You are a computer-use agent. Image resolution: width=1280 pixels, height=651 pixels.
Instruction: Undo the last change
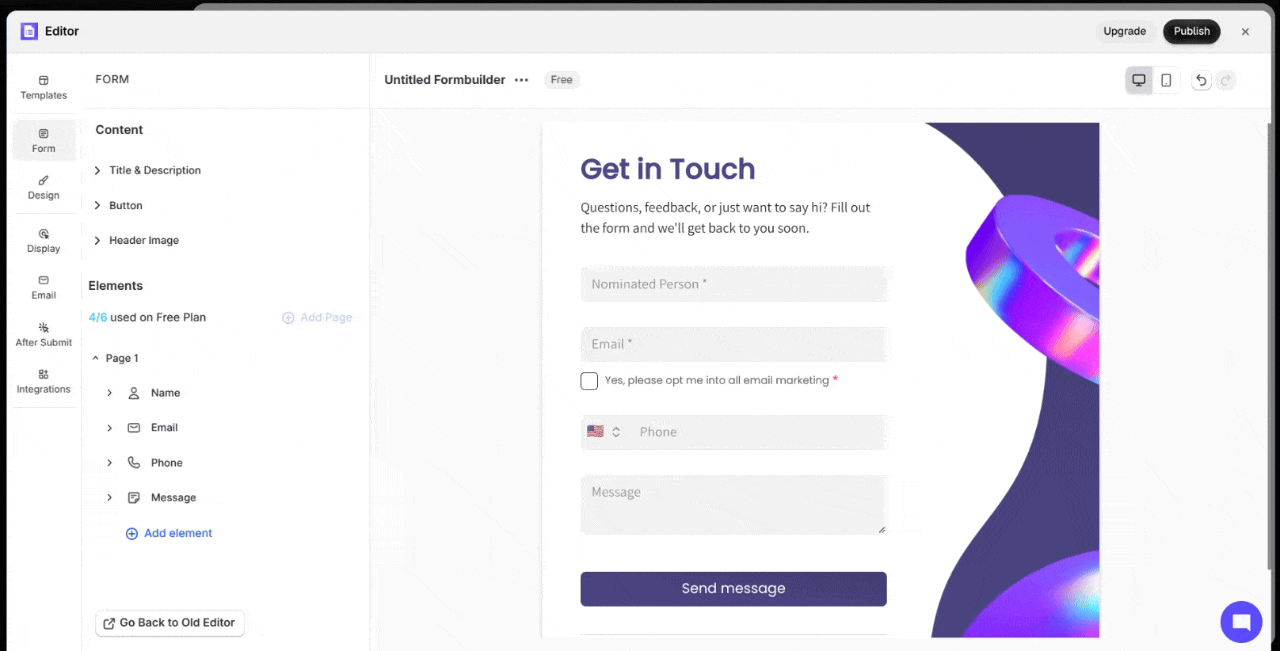click(1201, 80)
